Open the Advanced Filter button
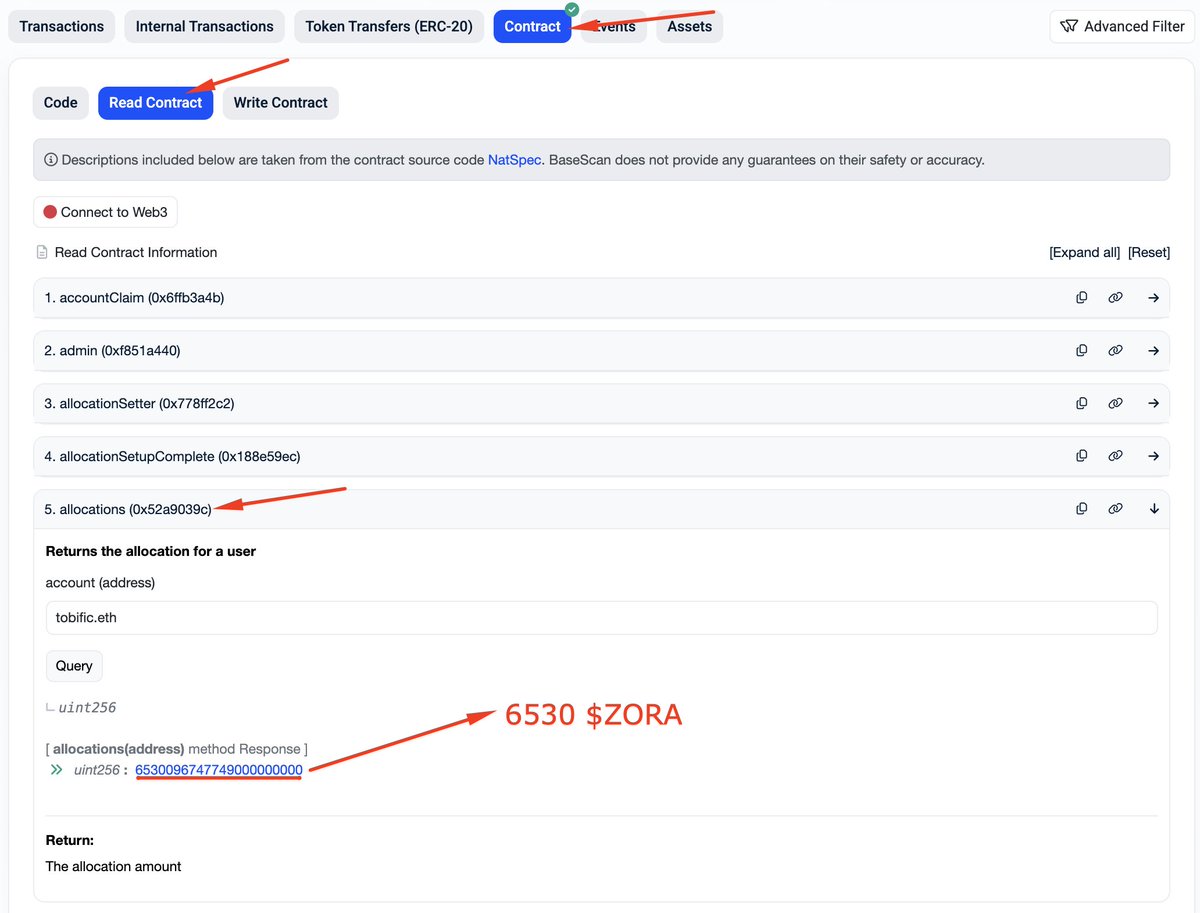Viewport: 1200px width, 913px height. pos(1123,27)
